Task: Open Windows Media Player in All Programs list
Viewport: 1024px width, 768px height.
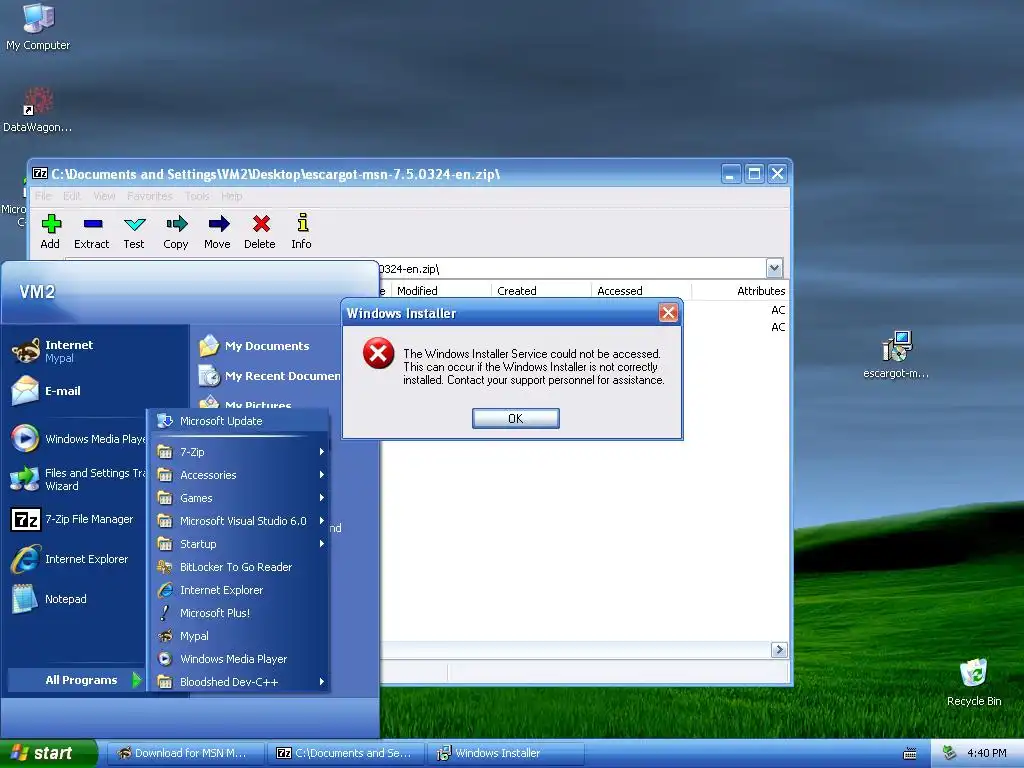Action: [238, 659]
